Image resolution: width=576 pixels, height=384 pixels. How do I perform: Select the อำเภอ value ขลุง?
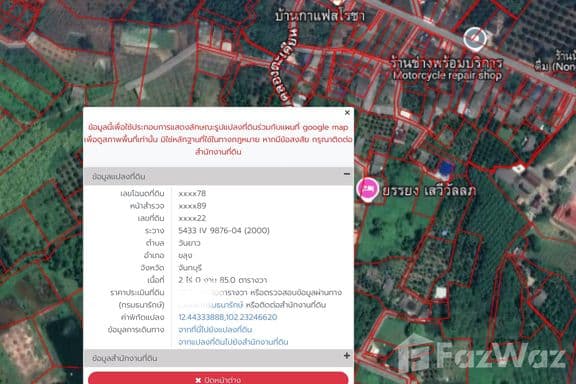pos(185,255)
